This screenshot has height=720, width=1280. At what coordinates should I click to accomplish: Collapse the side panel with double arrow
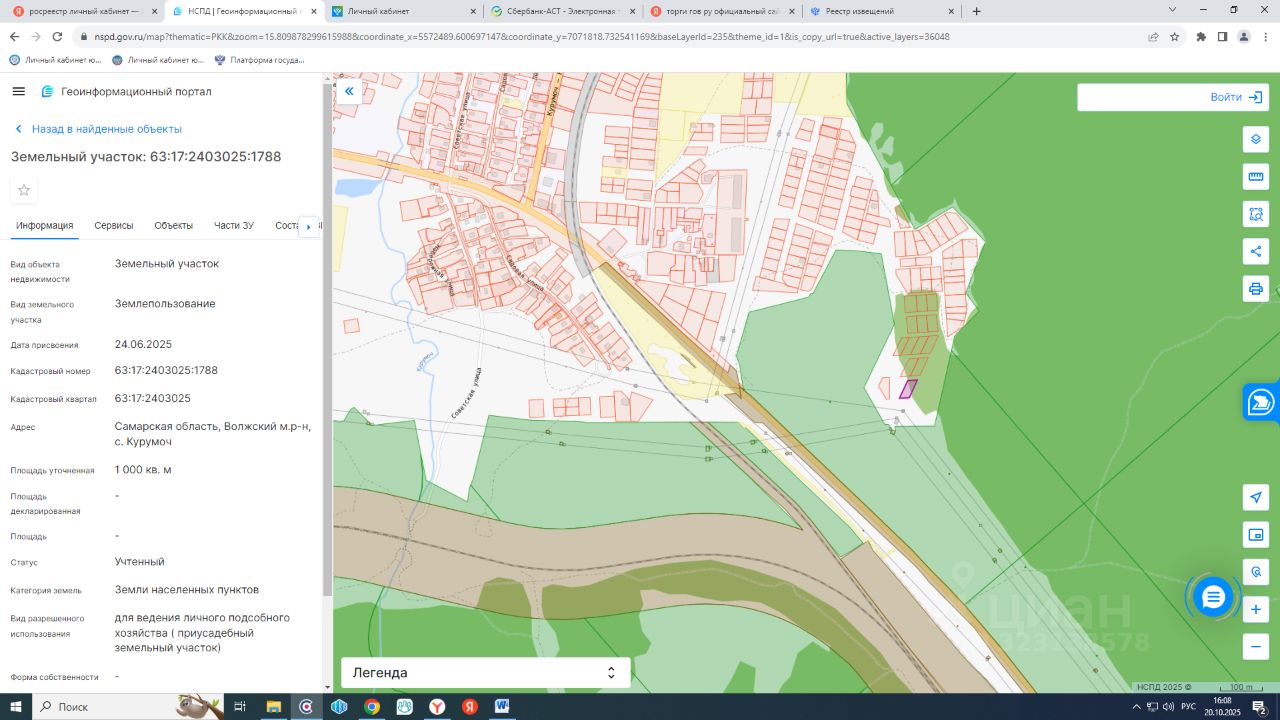[349, 92]
